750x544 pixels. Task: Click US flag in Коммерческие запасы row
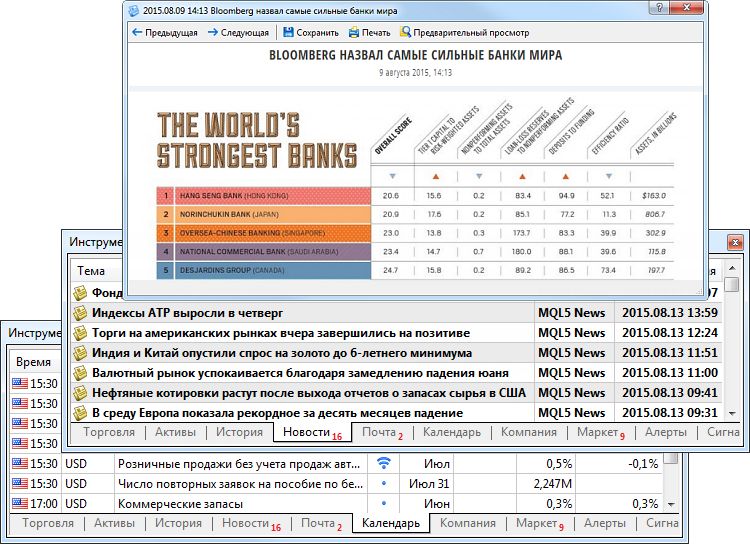pos(20,503)
